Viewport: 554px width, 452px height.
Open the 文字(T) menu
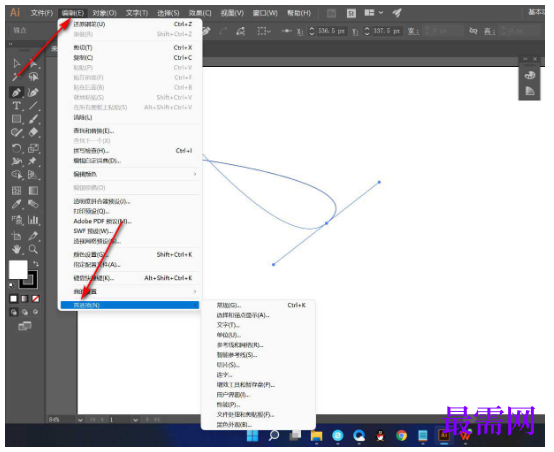137,13
